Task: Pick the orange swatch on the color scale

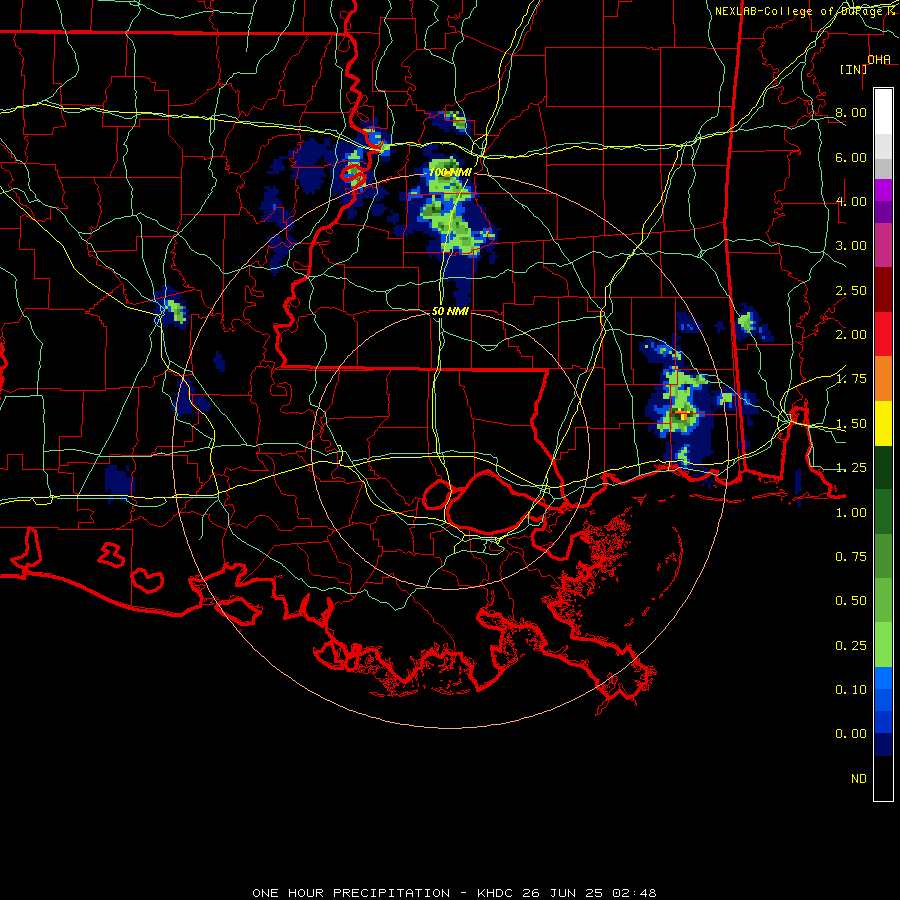Action: coord(883,379)
